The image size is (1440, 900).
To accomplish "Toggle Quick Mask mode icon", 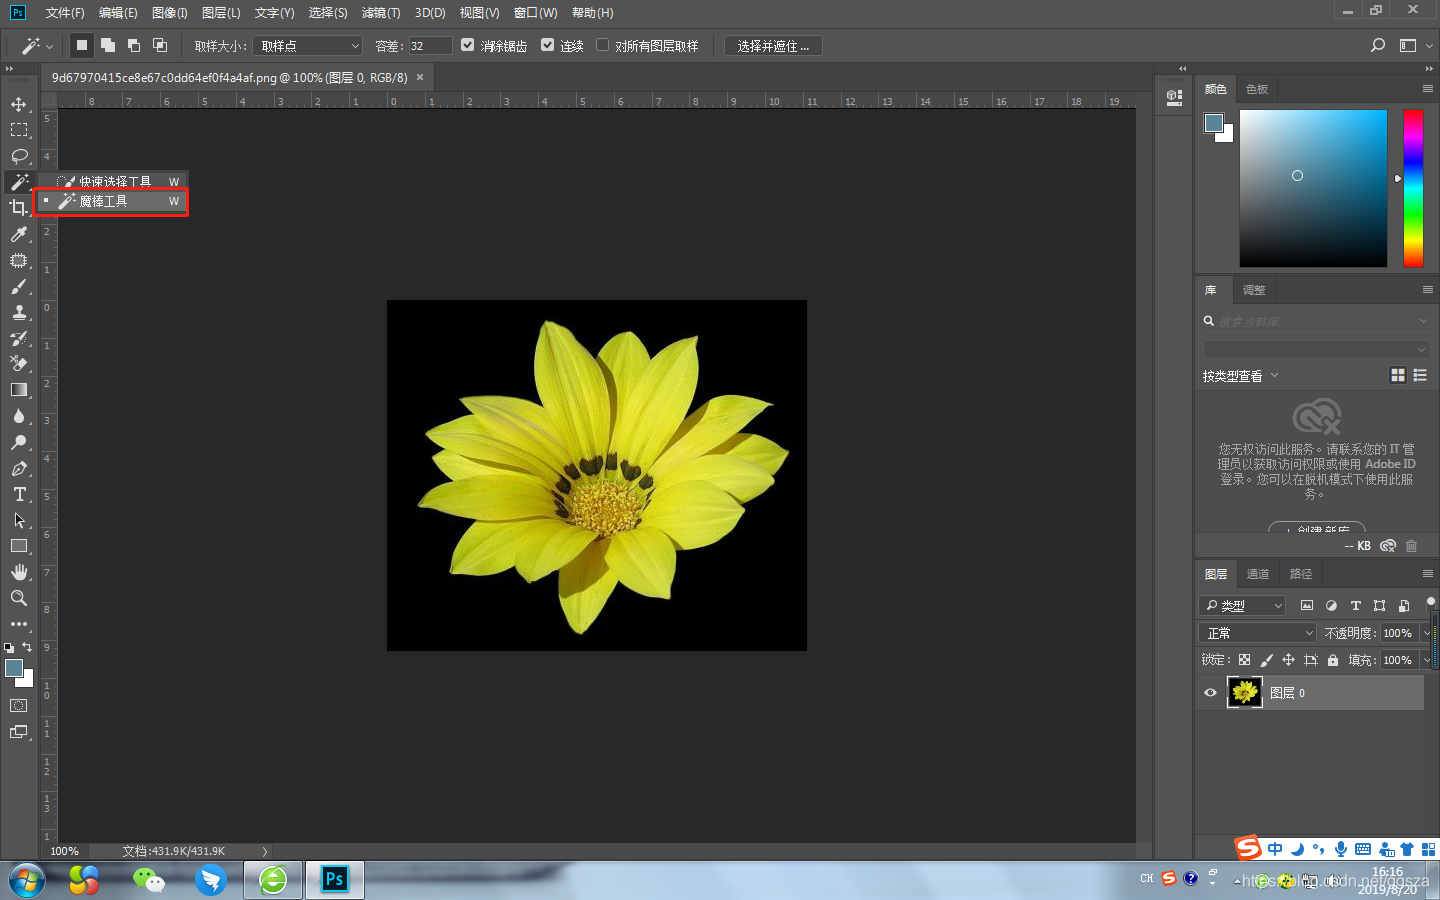I will tap(18, 705).
